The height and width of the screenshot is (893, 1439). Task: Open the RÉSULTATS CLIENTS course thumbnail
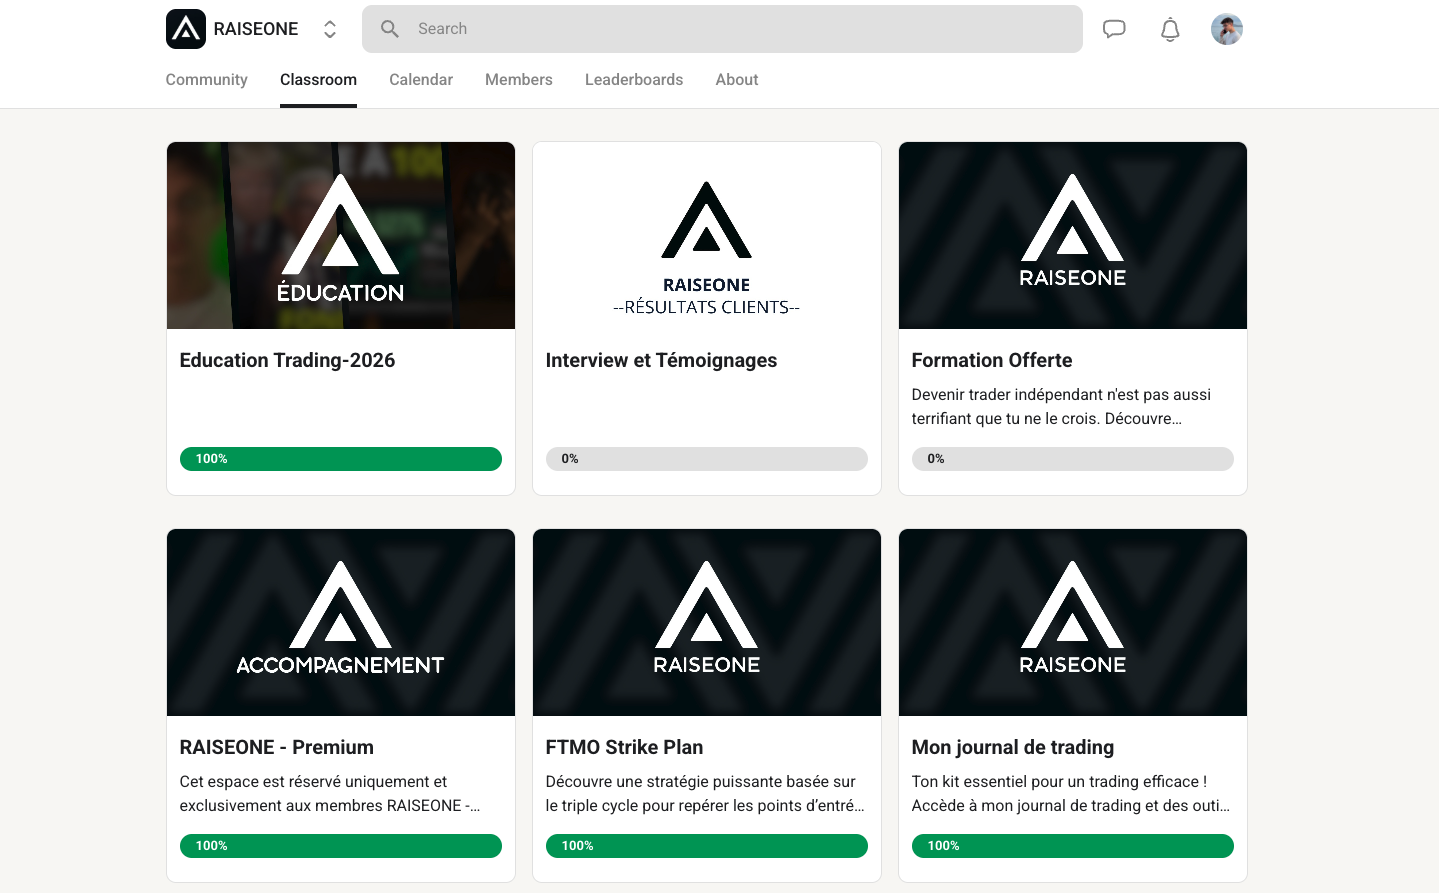(x=707, y=235)
